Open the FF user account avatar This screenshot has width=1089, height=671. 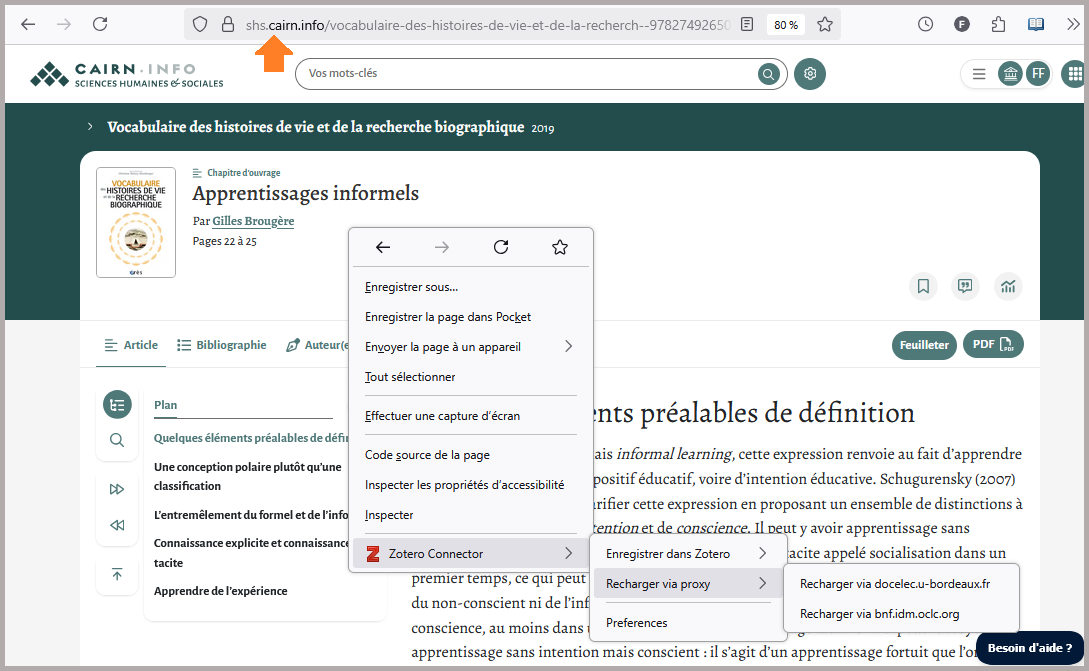(1038, 74)
